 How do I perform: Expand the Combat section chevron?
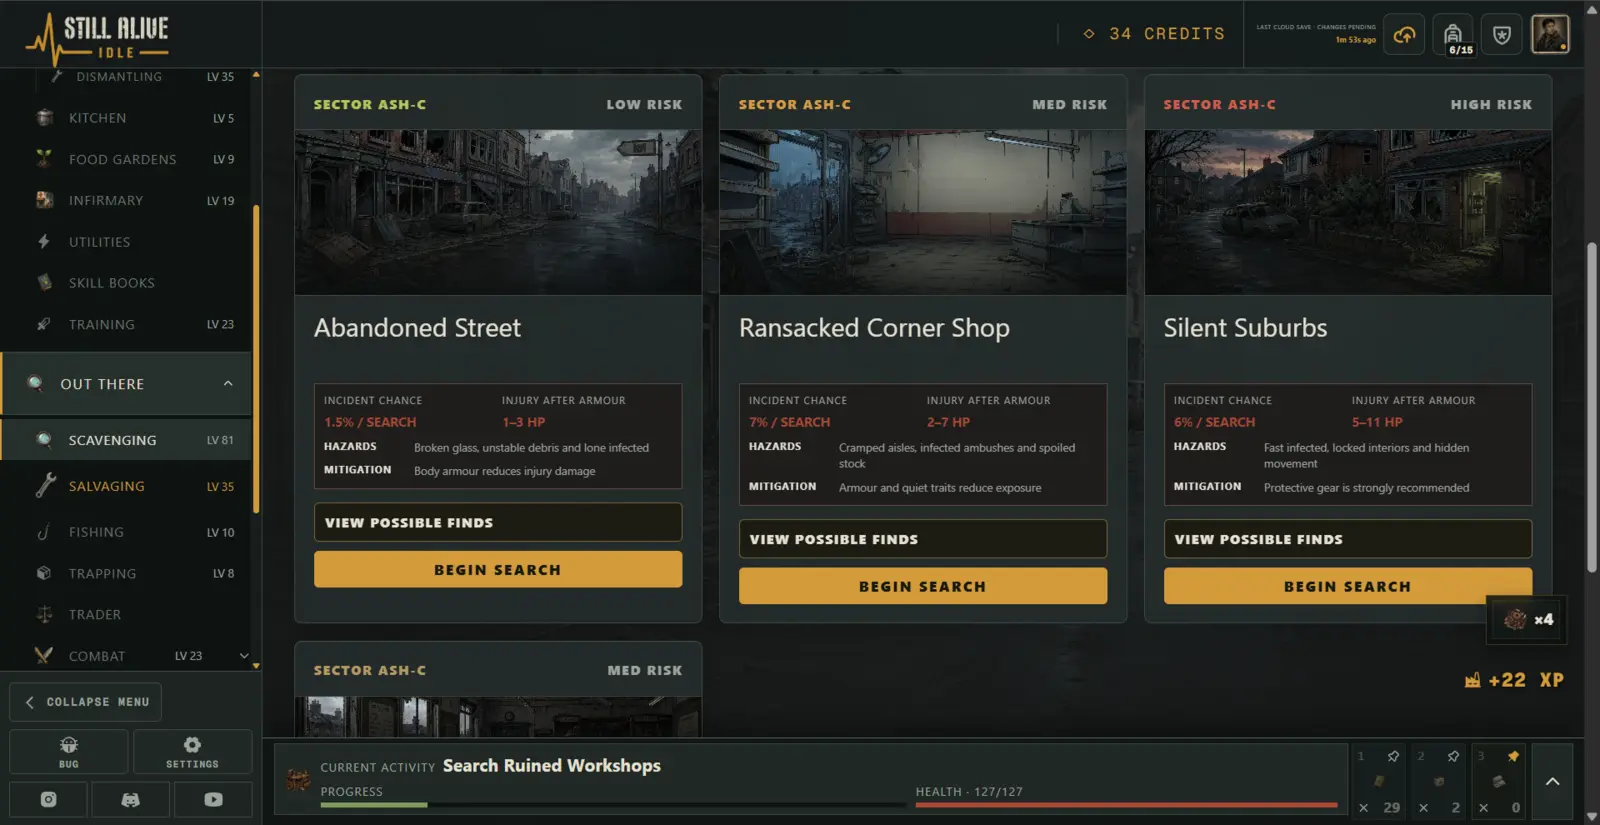click(x=243, y=656)
